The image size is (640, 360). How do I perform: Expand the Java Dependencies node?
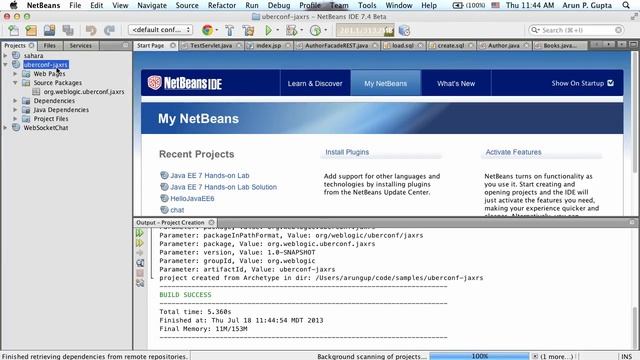point(15,109)
